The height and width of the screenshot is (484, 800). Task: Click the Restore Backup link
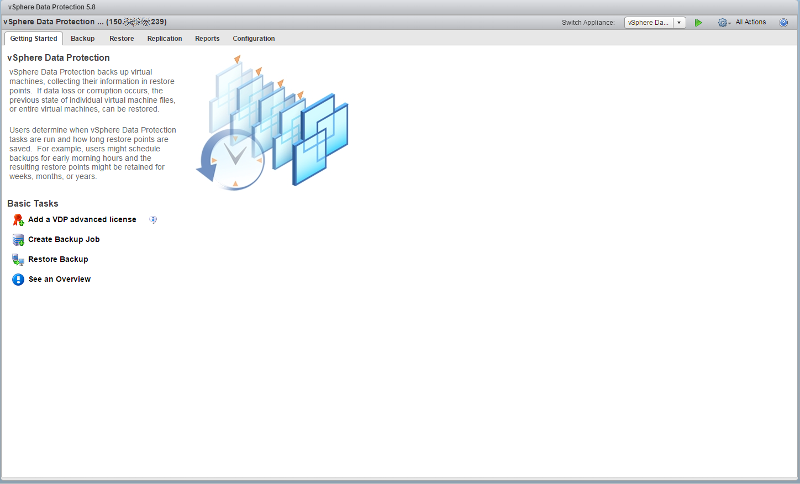click(x=58, y=259)
